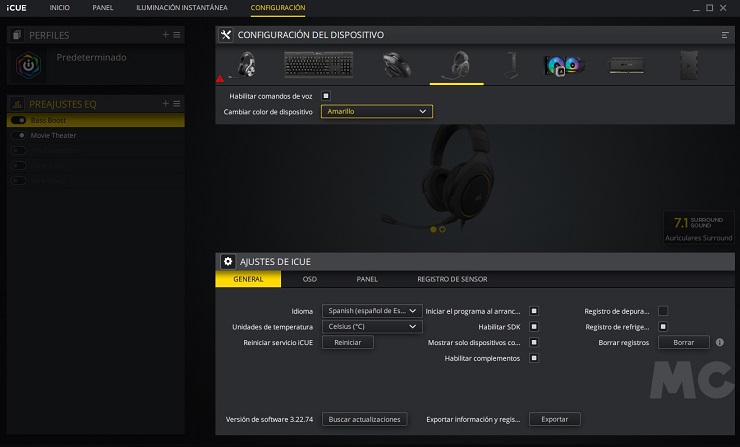Enable the Habilitar comandos de voz checkbox
The image size is (740, 447).
(x=326, y=95)
